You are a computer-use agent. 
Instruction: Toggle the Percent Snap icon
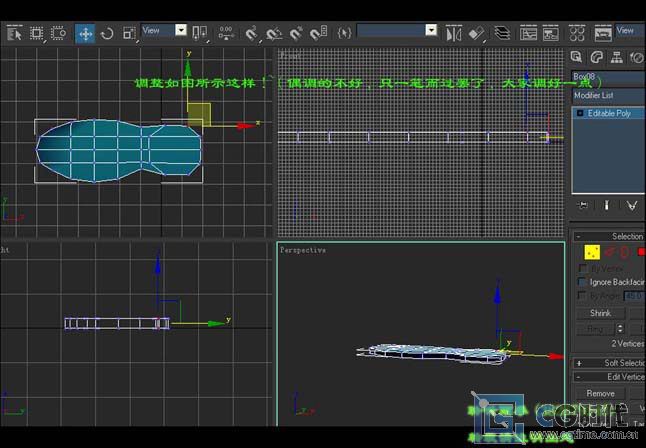296,34
